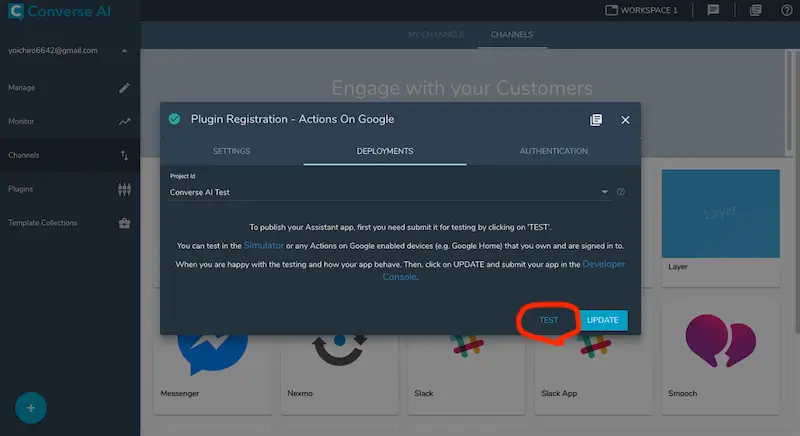Expand the Project Id dropdown

tap(604, 192)
